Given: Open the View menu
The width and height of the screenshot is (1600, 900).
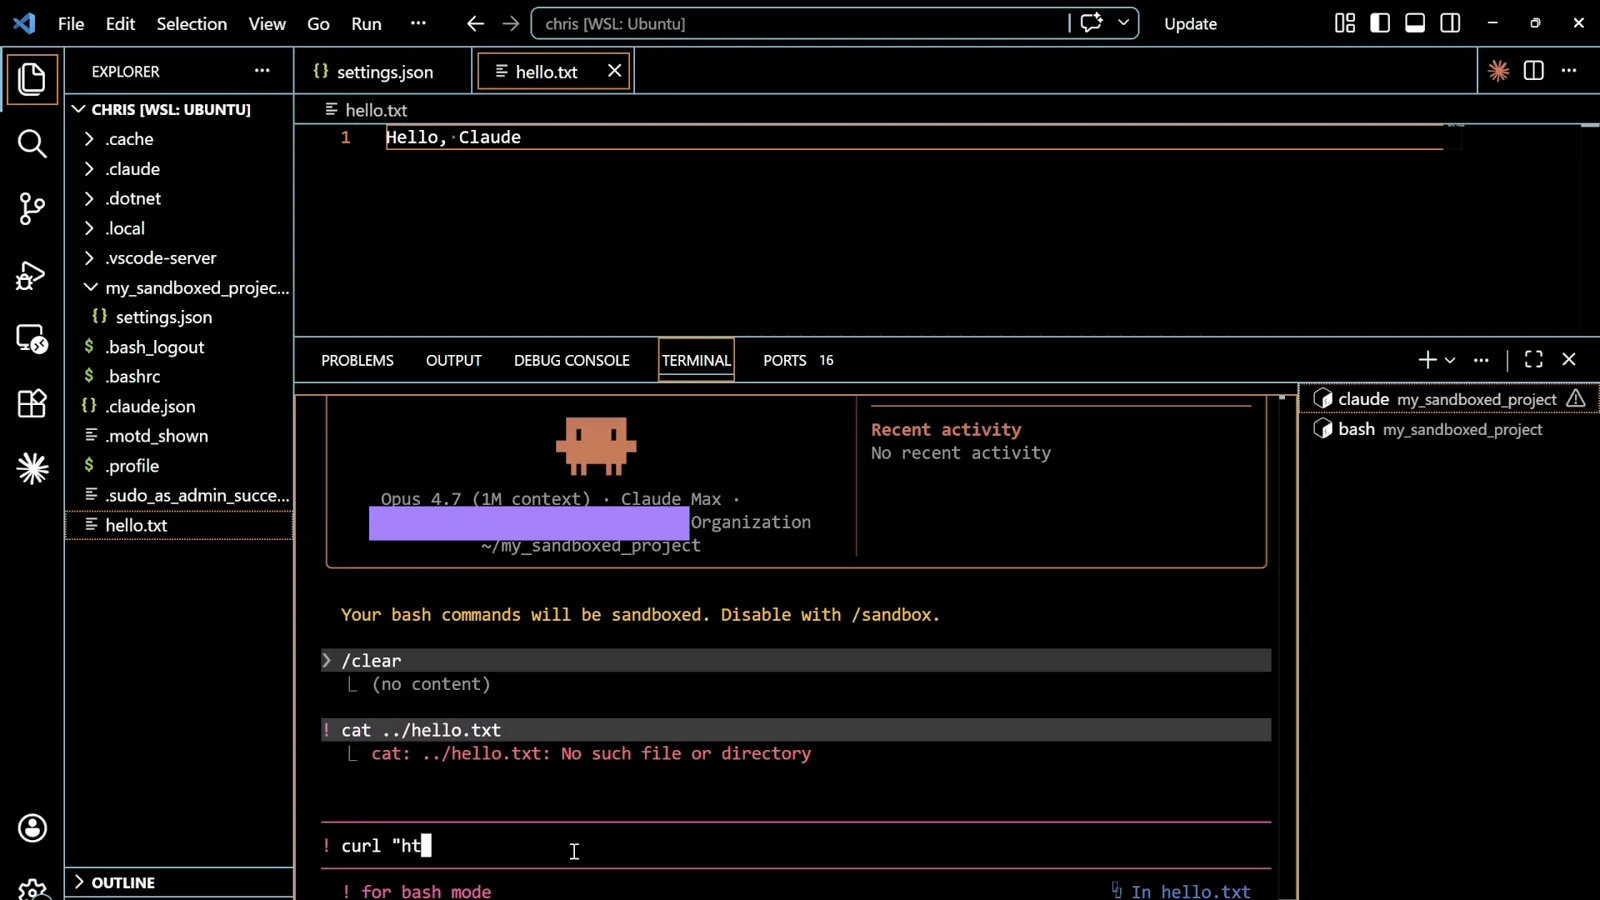Looking at the screenshot, I should (x=267, y=23).
